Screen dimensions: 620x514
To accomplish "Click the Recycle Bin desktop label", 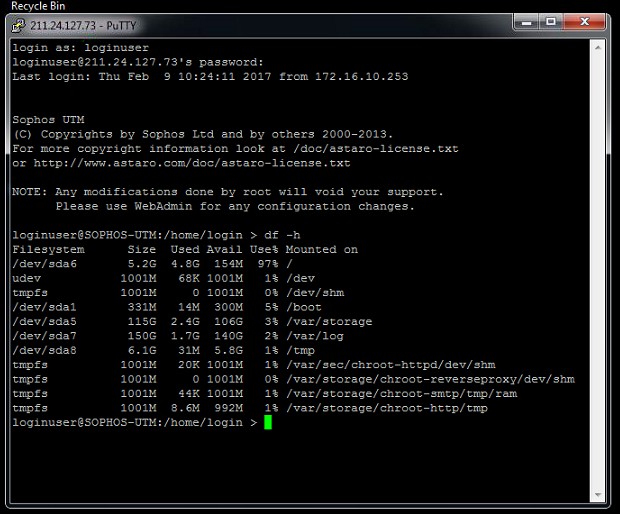I will tap(38, 6).
